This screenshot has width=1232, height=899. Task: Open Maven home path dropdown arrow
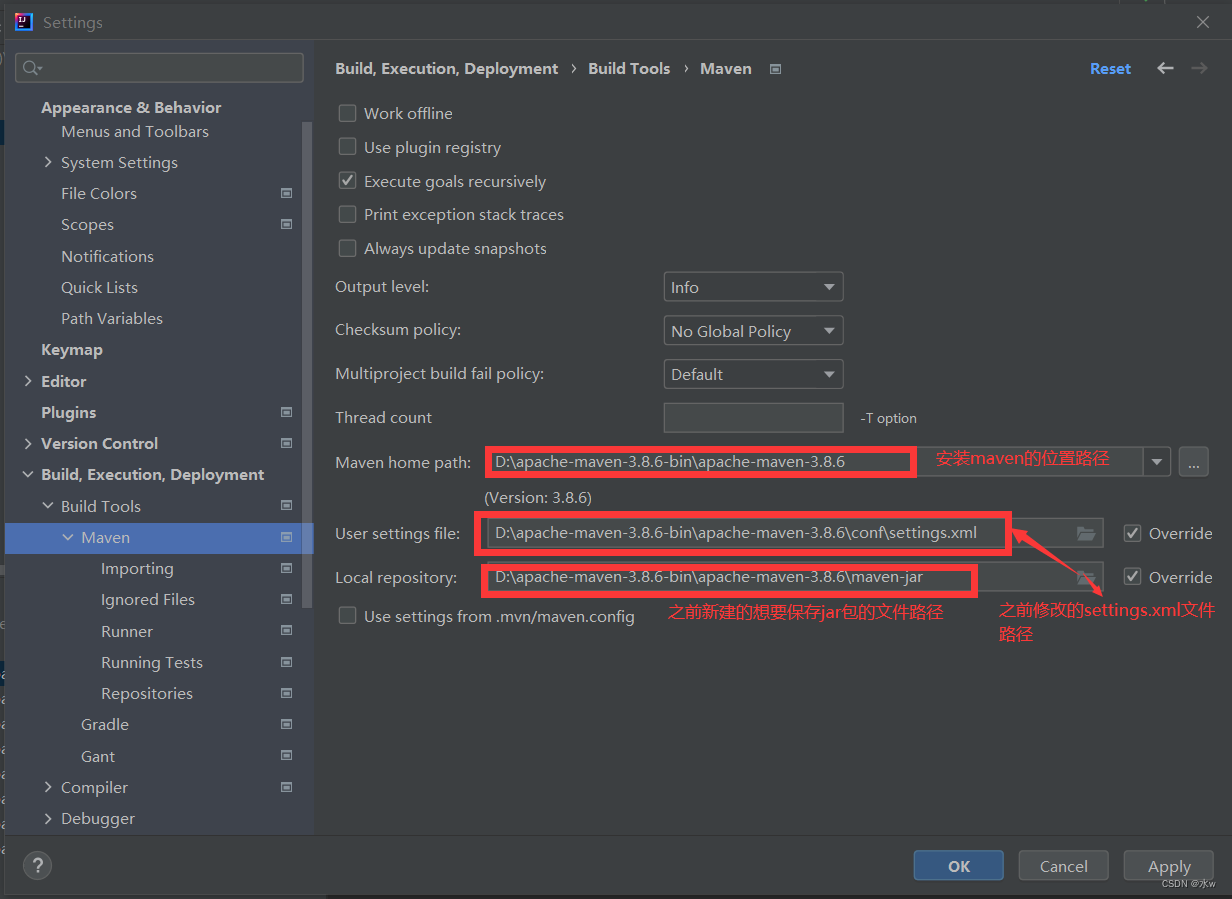(x=1157, y=462)
